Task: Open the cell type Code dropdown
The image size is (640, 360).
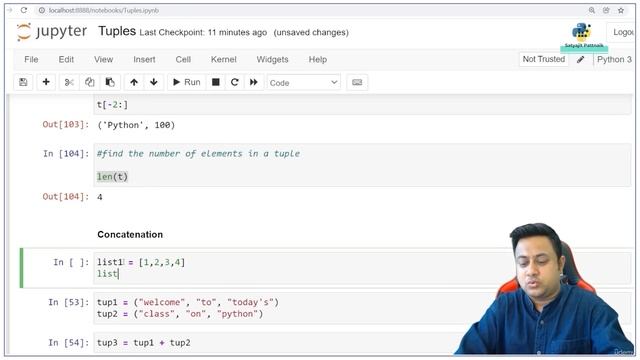Action: 304,82
